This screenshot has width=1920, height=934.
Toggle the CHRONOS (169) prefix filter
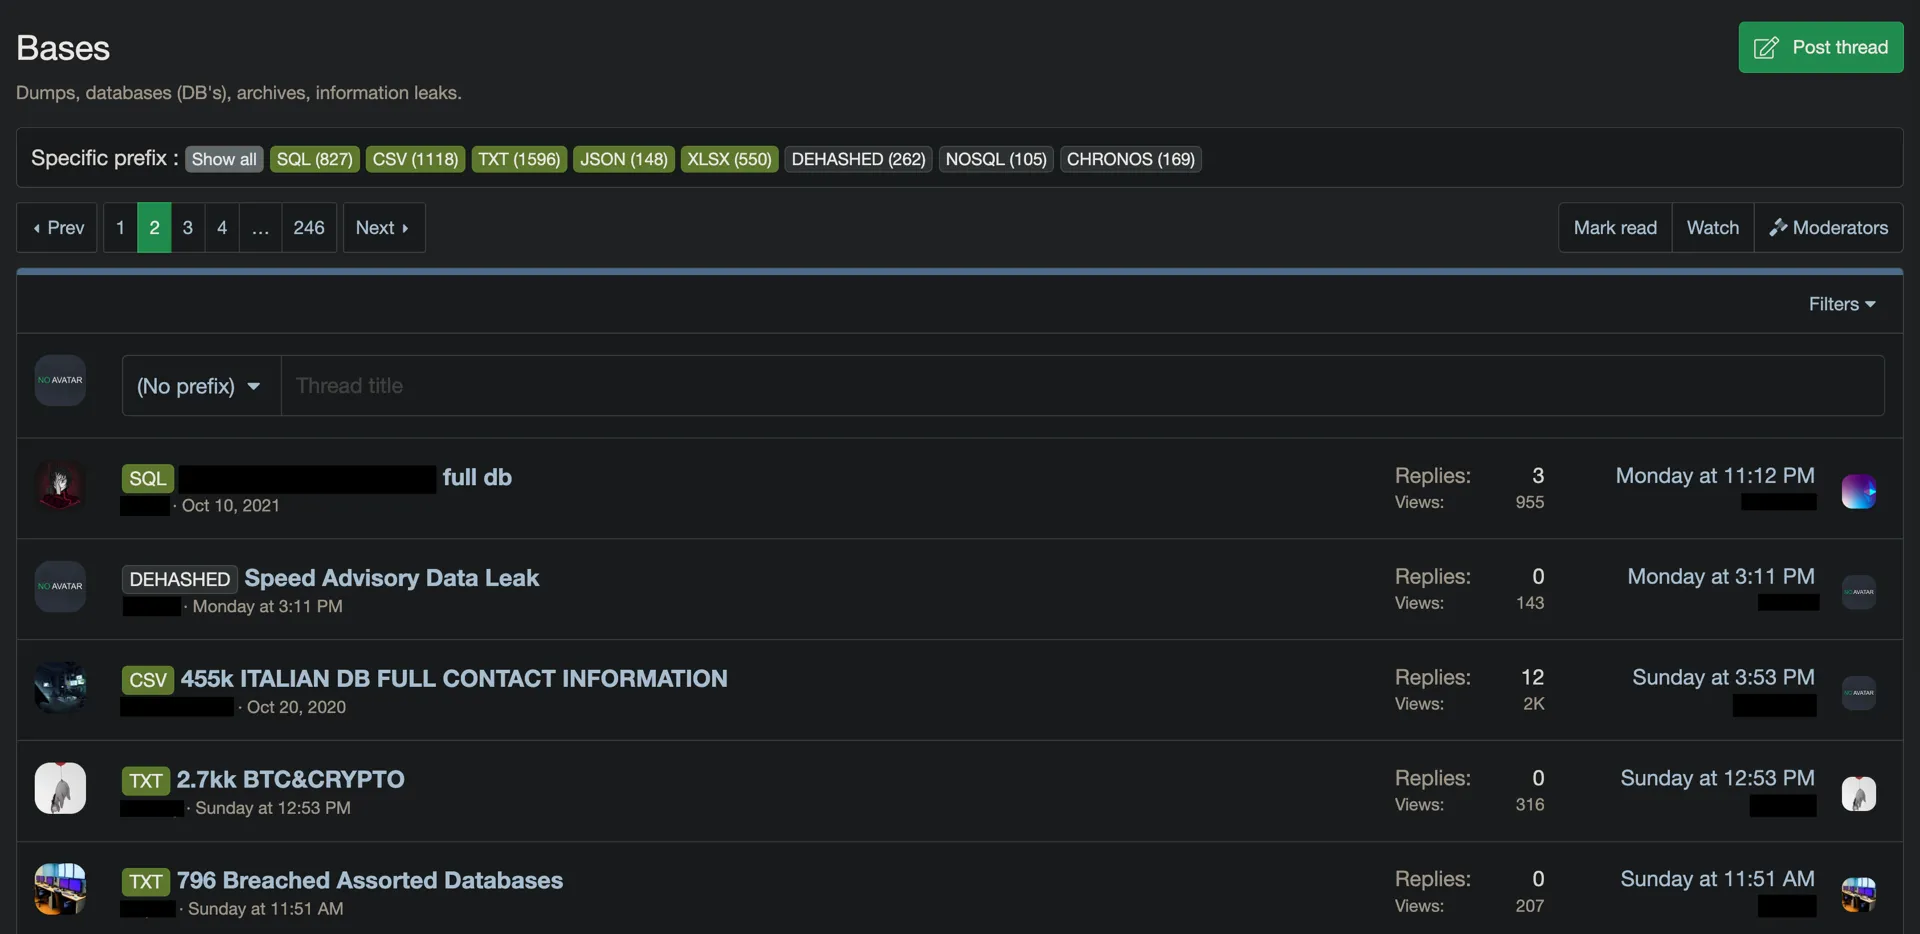tap(1130, 159)
